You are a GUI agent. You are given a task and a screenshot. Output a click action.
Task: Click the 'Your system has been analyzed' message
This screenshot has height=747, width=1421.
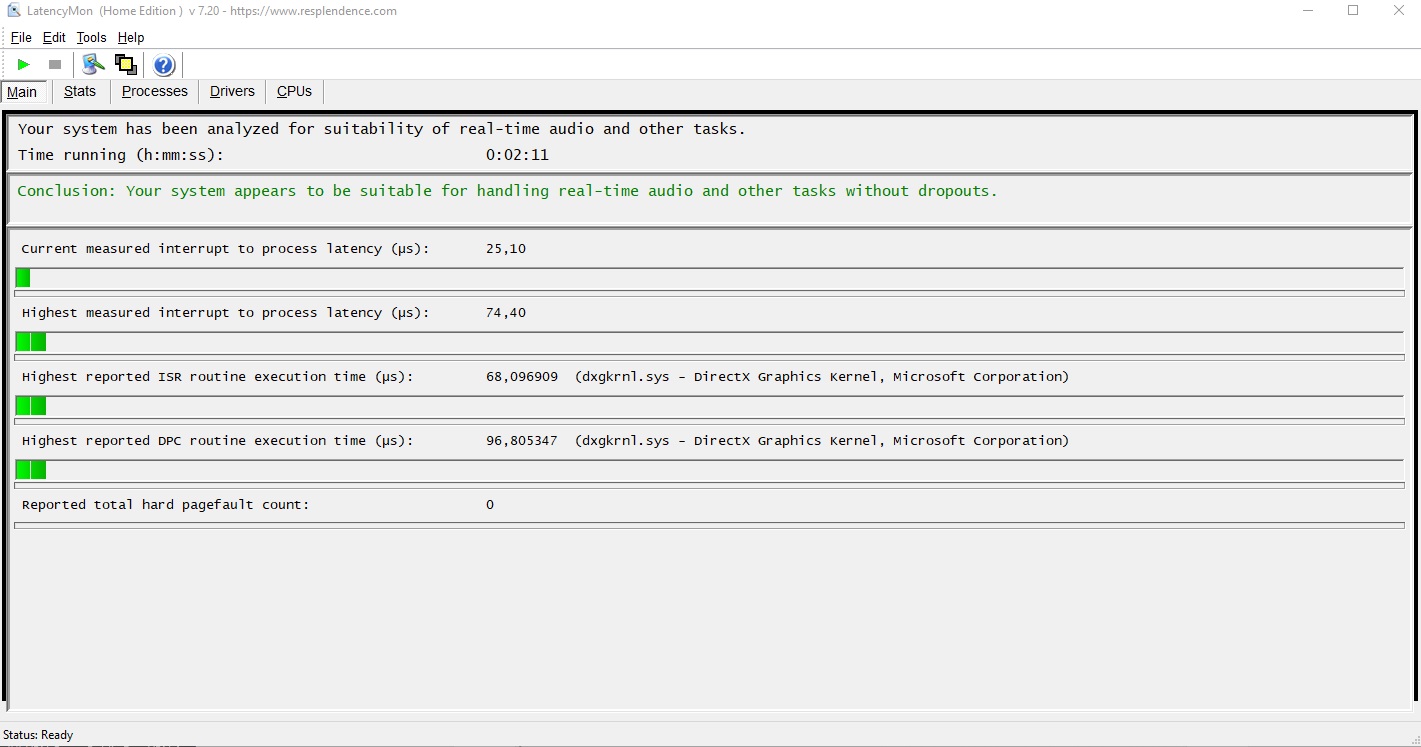382,129
